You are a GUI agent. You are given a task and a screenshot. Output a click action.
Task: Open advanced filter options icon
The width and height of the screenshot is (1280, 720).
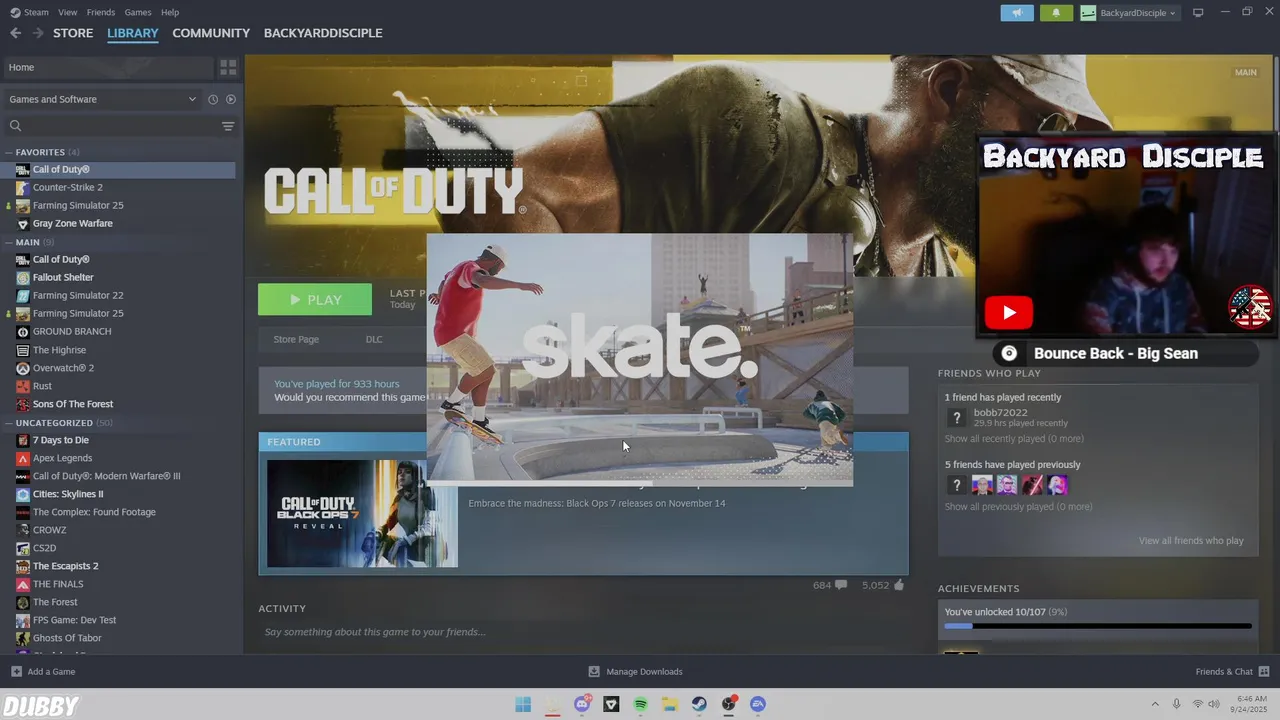228,126
